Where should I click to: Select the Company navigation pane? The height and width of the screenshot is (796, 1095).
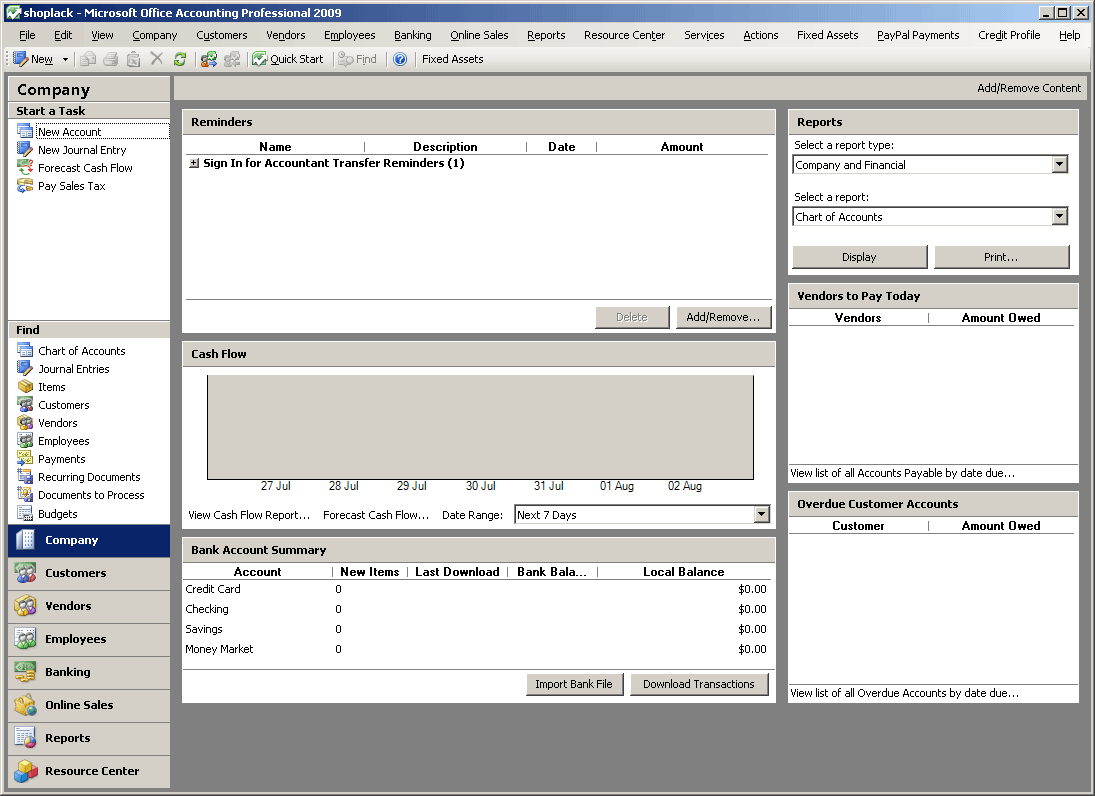tap(89, 540)
